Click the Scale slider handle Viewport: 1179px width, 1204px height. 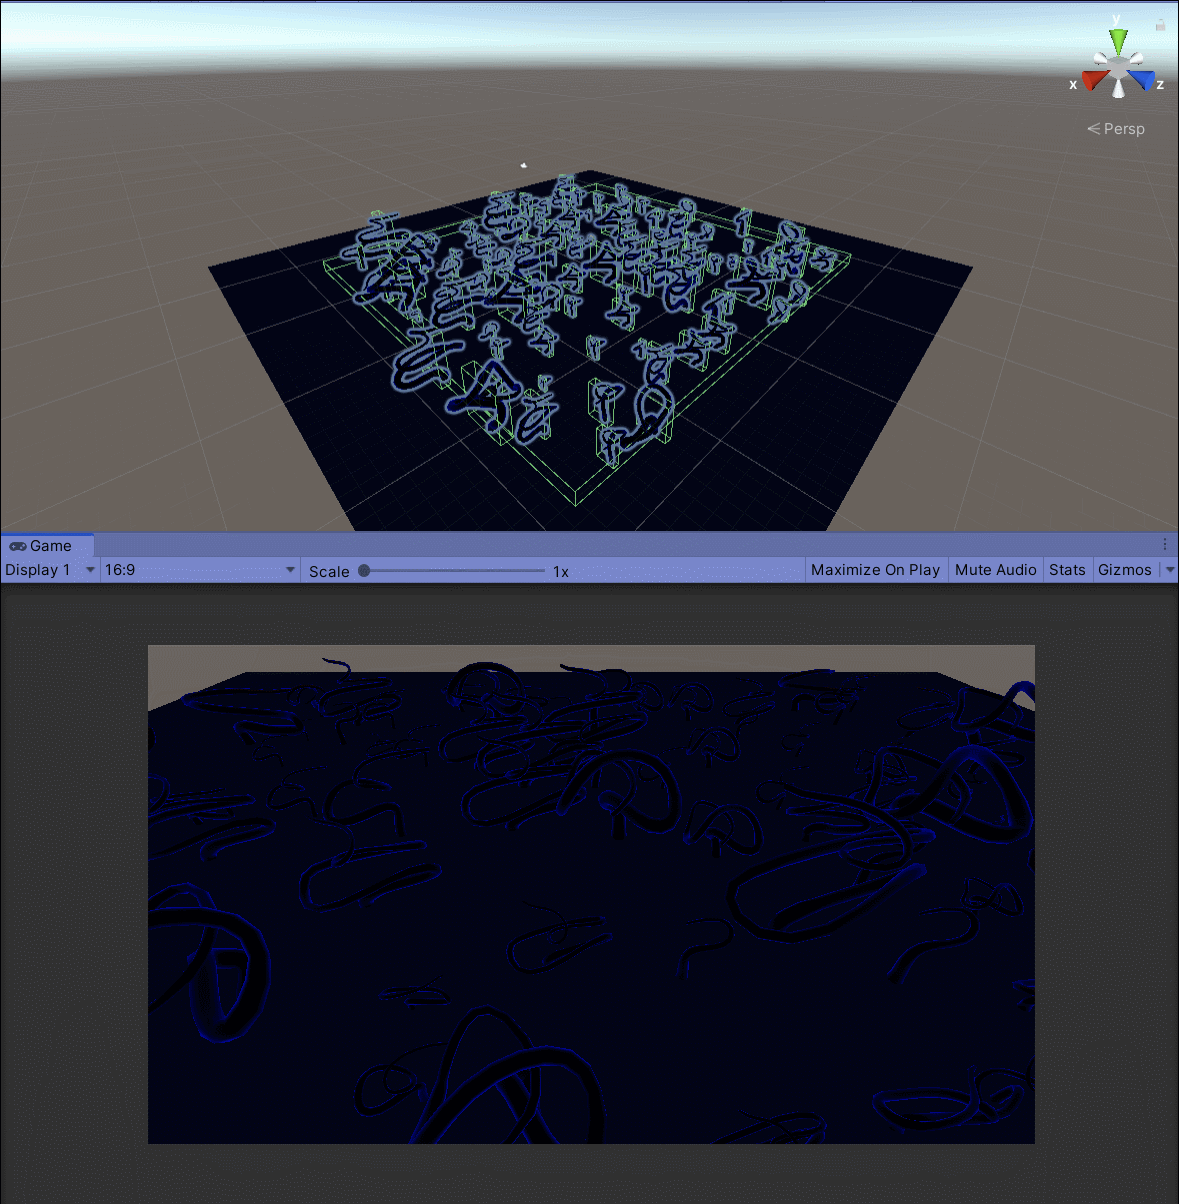[x=364, y=571]
